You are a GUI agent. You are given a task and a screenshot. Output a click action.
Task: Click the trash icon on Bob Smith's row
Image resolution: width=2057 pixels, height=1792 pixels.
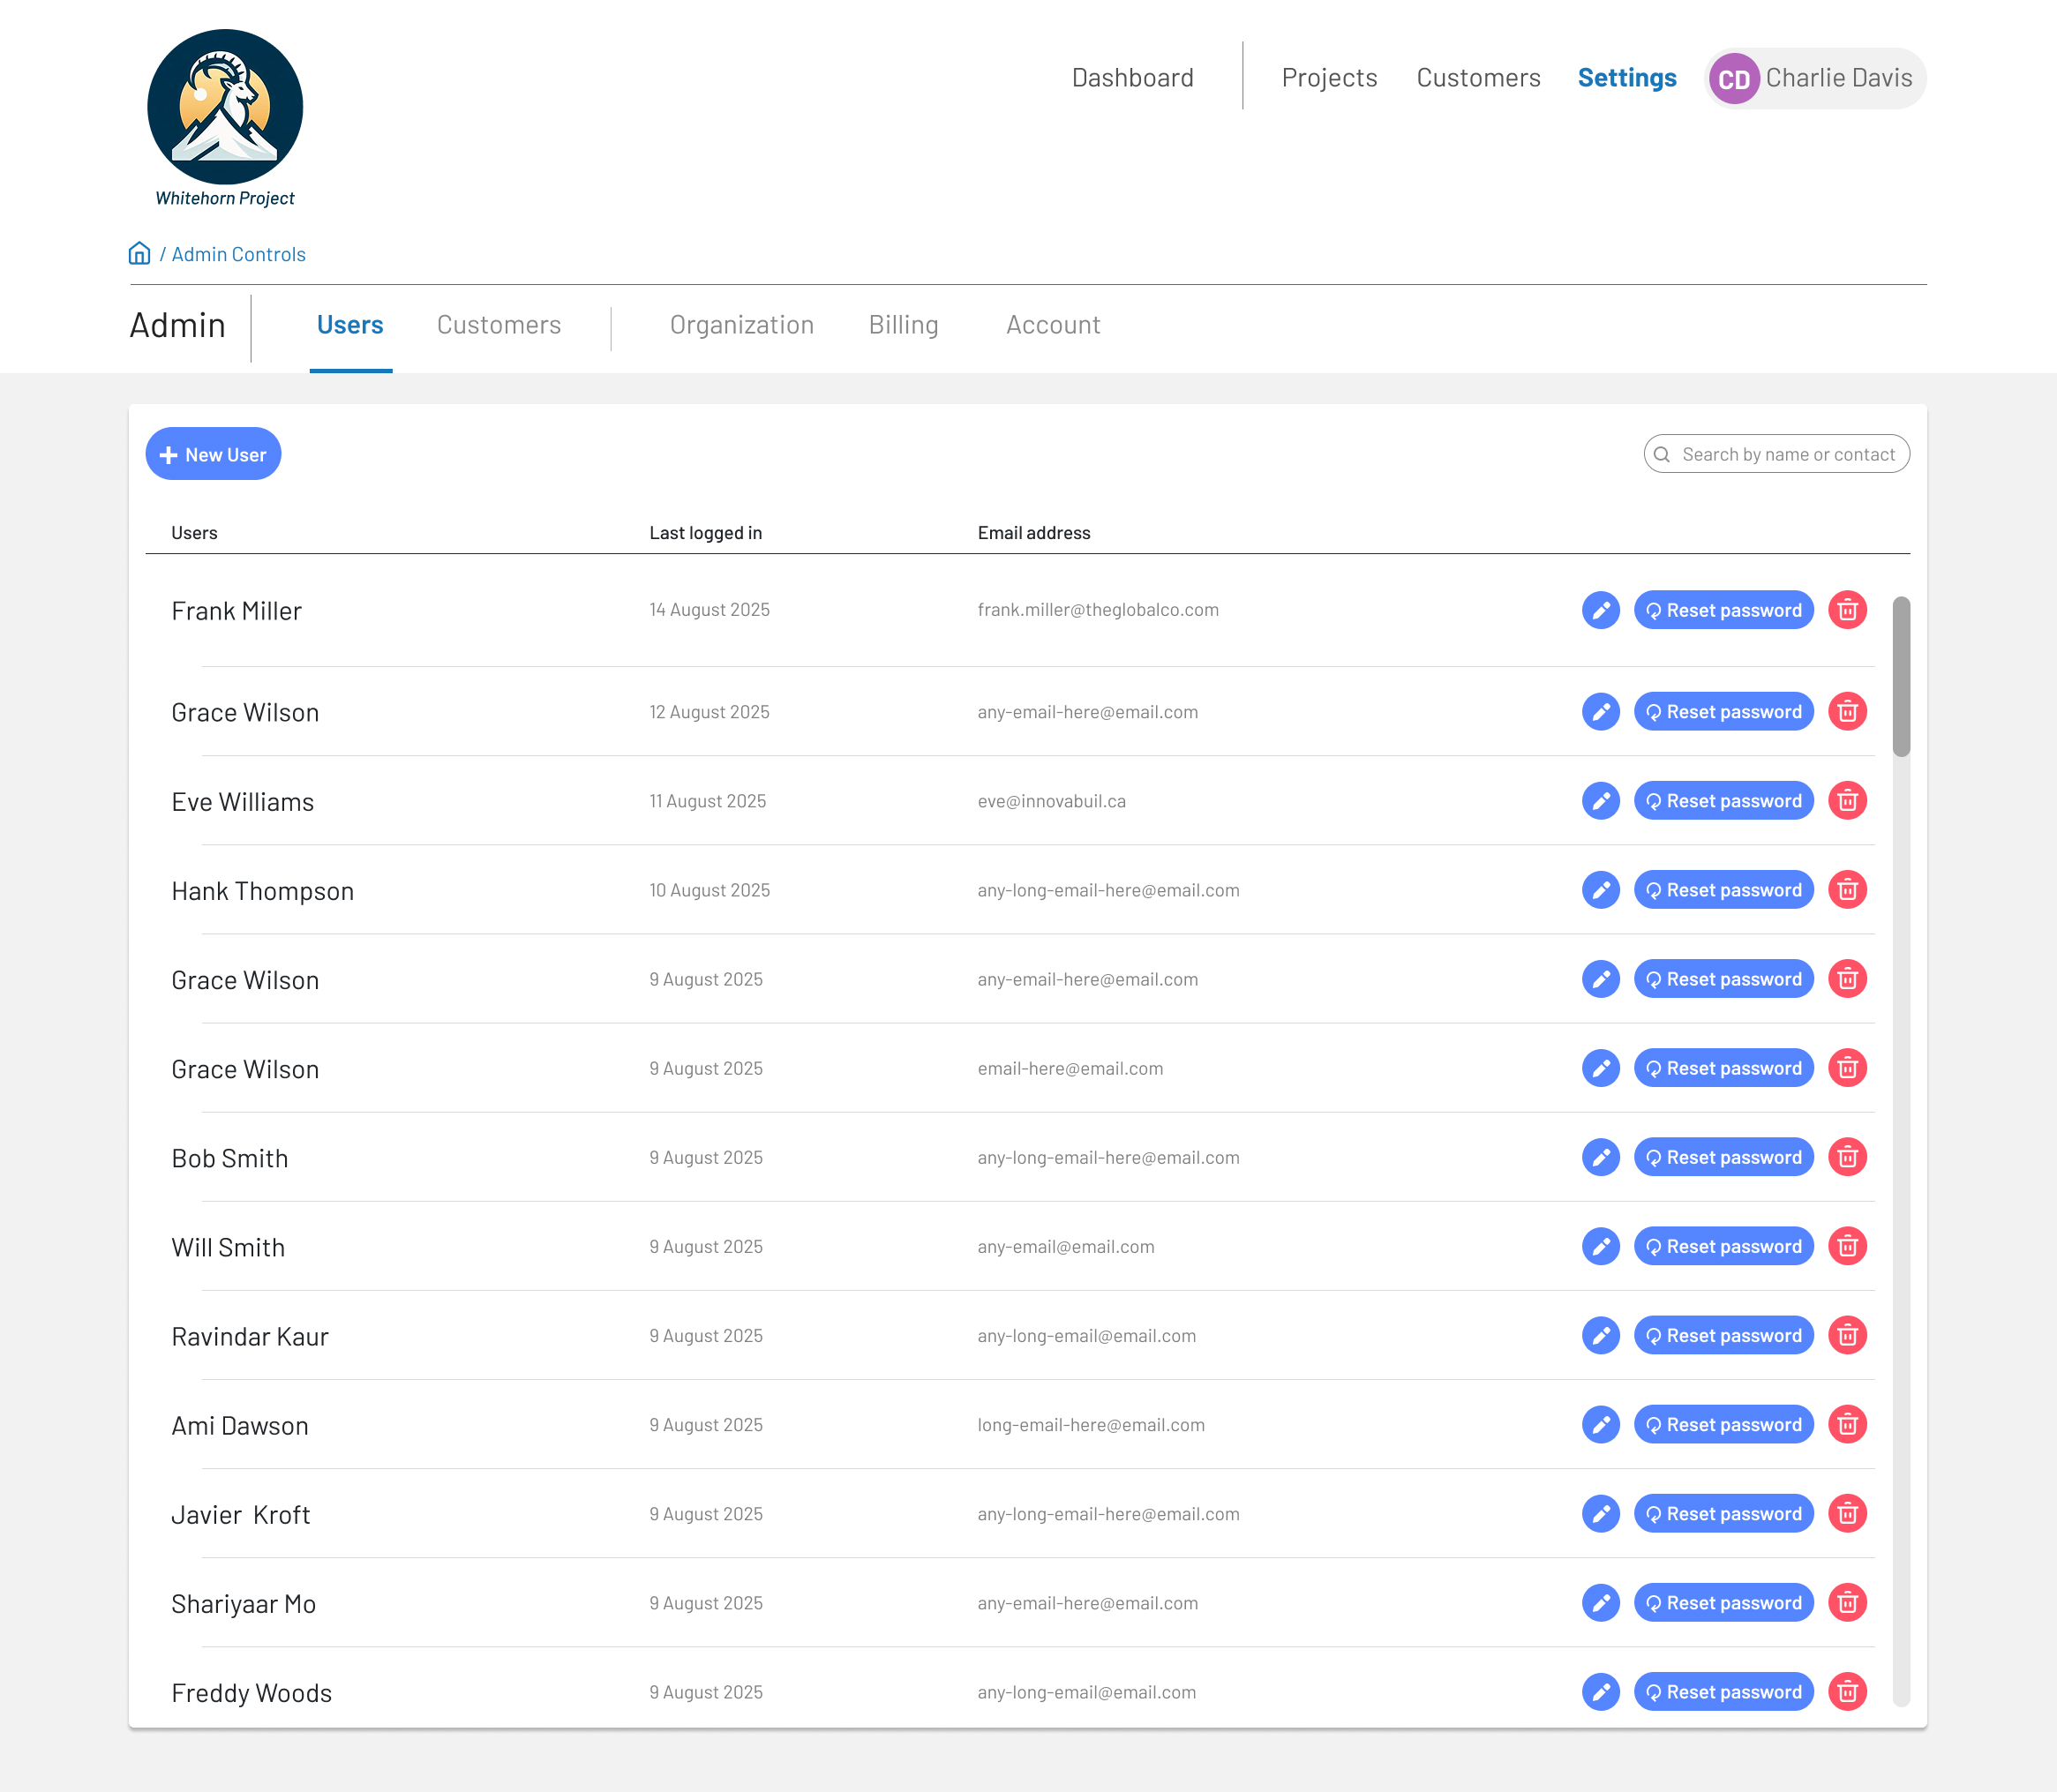(1847, 1157)
